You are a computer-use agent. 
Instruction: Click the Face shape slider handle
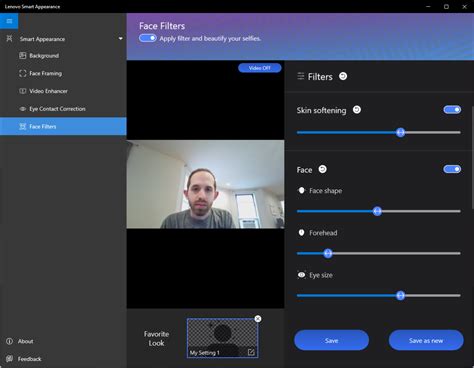[377, 211]
